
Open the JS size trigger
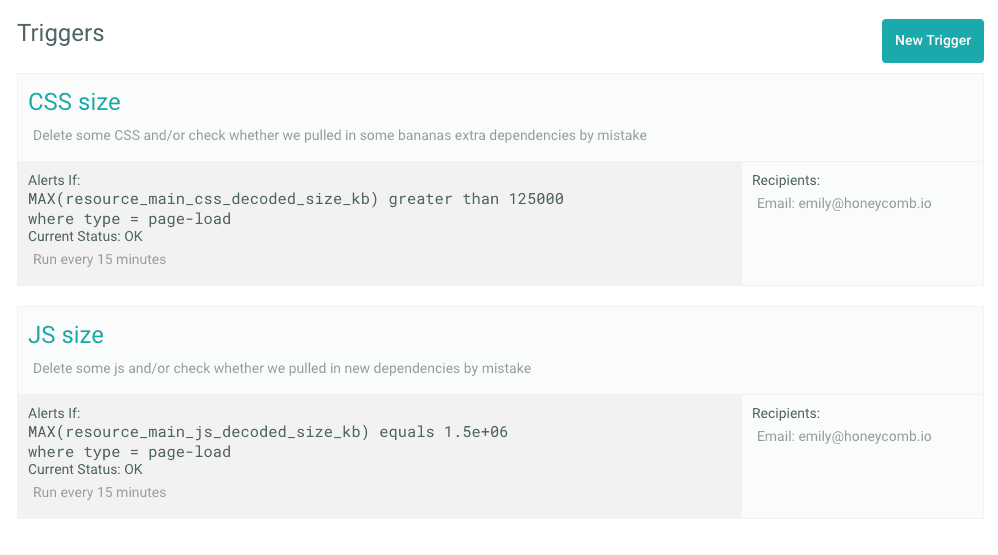(66, 335)
